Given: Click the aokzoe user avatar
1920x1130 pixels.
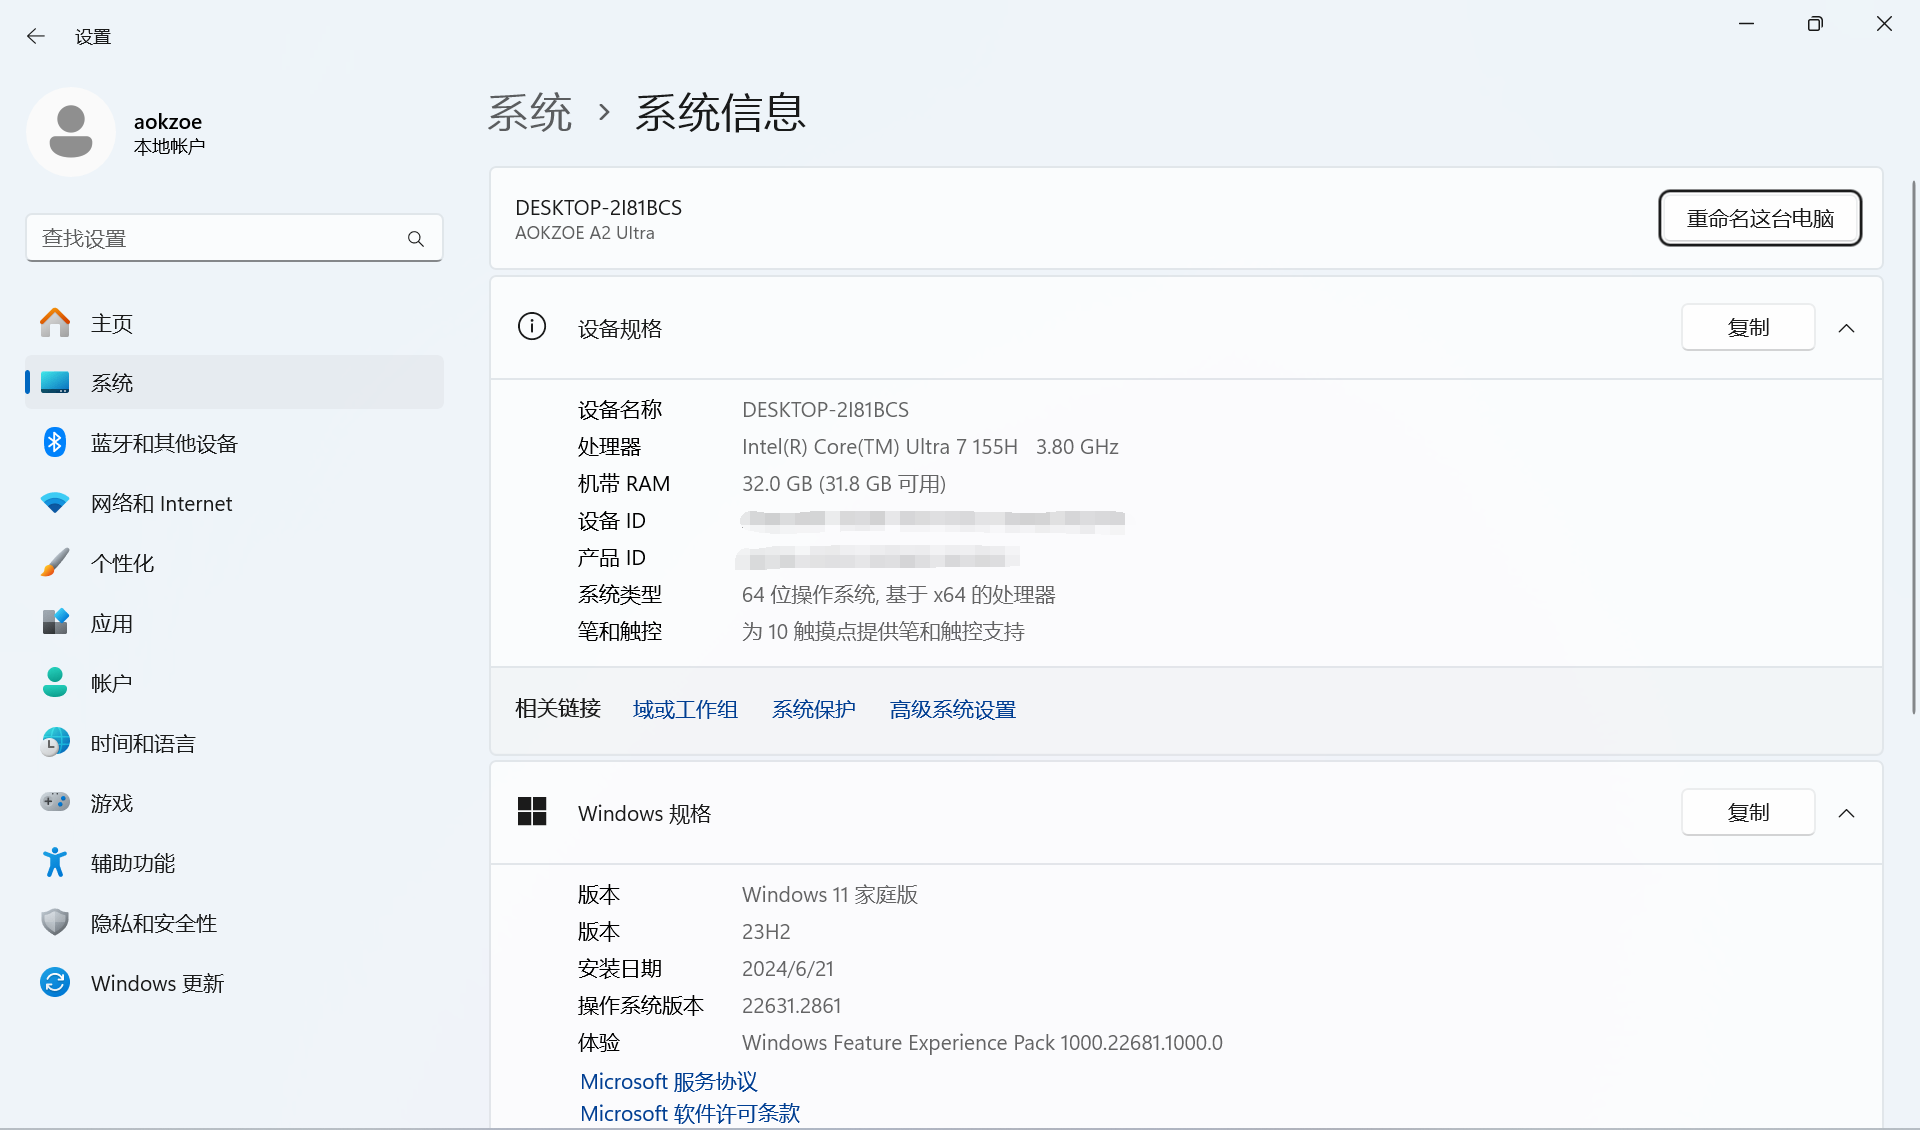Looking at the screenshot, I should (71, 132).
